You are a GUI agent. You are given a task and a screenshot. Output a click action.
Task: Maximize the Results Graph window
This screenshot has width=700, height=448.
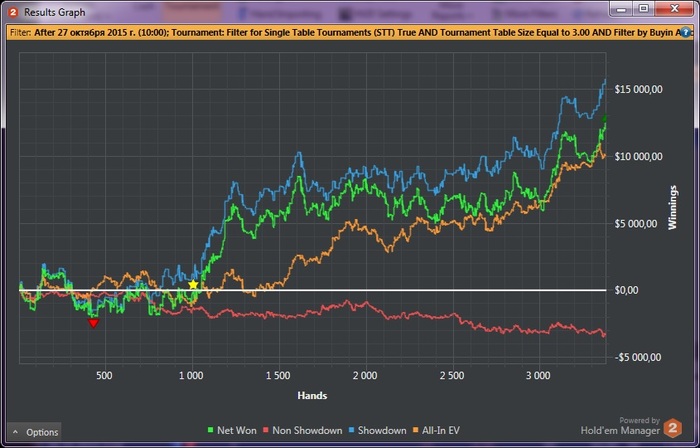click(x=644, y=8)
